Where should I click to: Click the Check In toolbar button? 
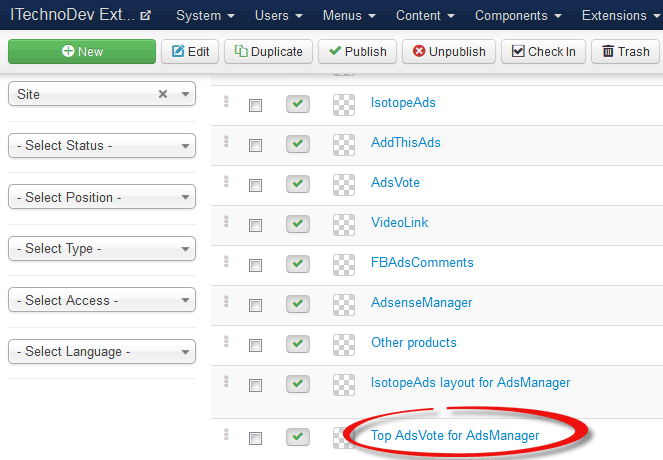pos(543,52)
